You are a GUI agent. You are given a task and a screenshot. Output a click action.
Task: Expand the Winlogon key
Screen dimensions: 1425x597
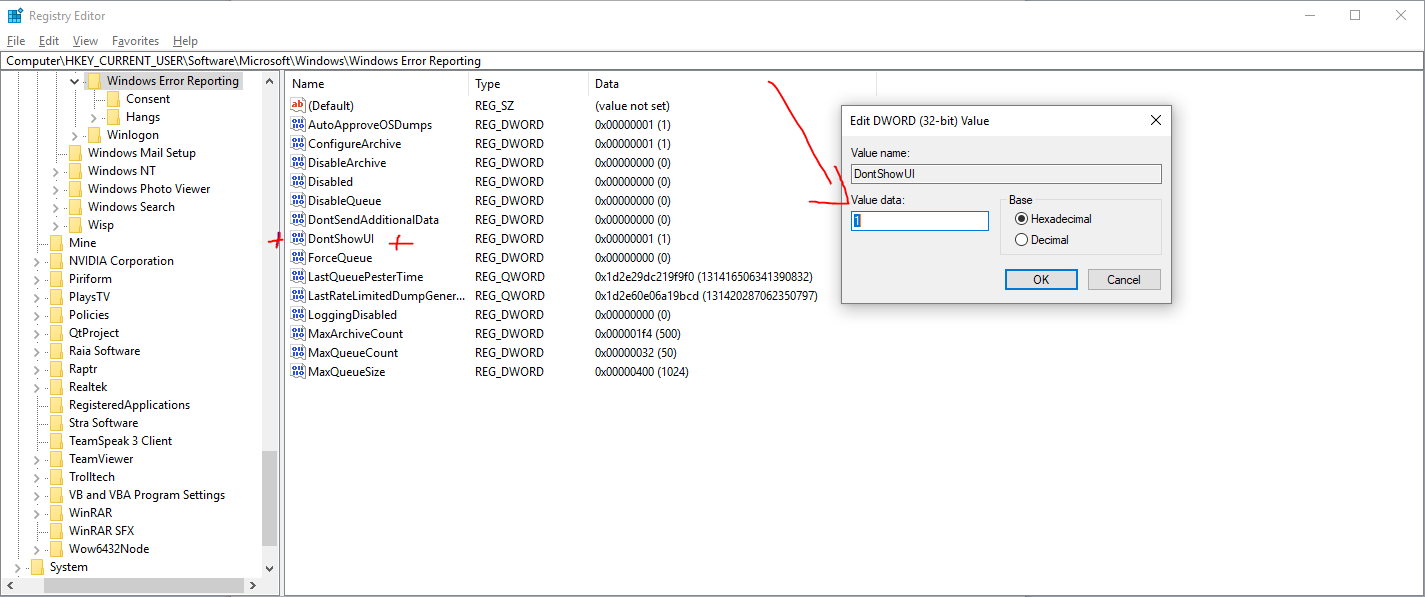click(75, 135)
